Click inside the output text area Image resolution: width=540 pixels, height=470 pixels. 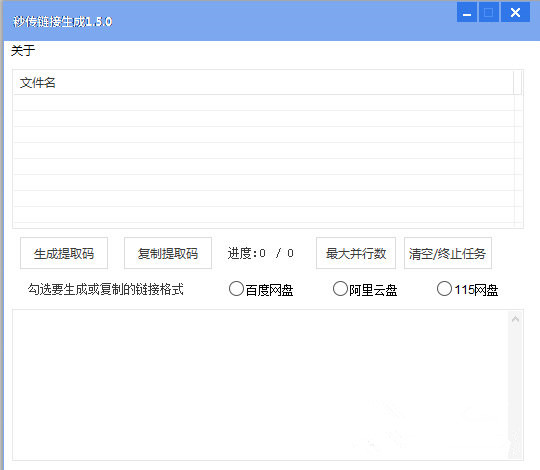coord(260,385)
